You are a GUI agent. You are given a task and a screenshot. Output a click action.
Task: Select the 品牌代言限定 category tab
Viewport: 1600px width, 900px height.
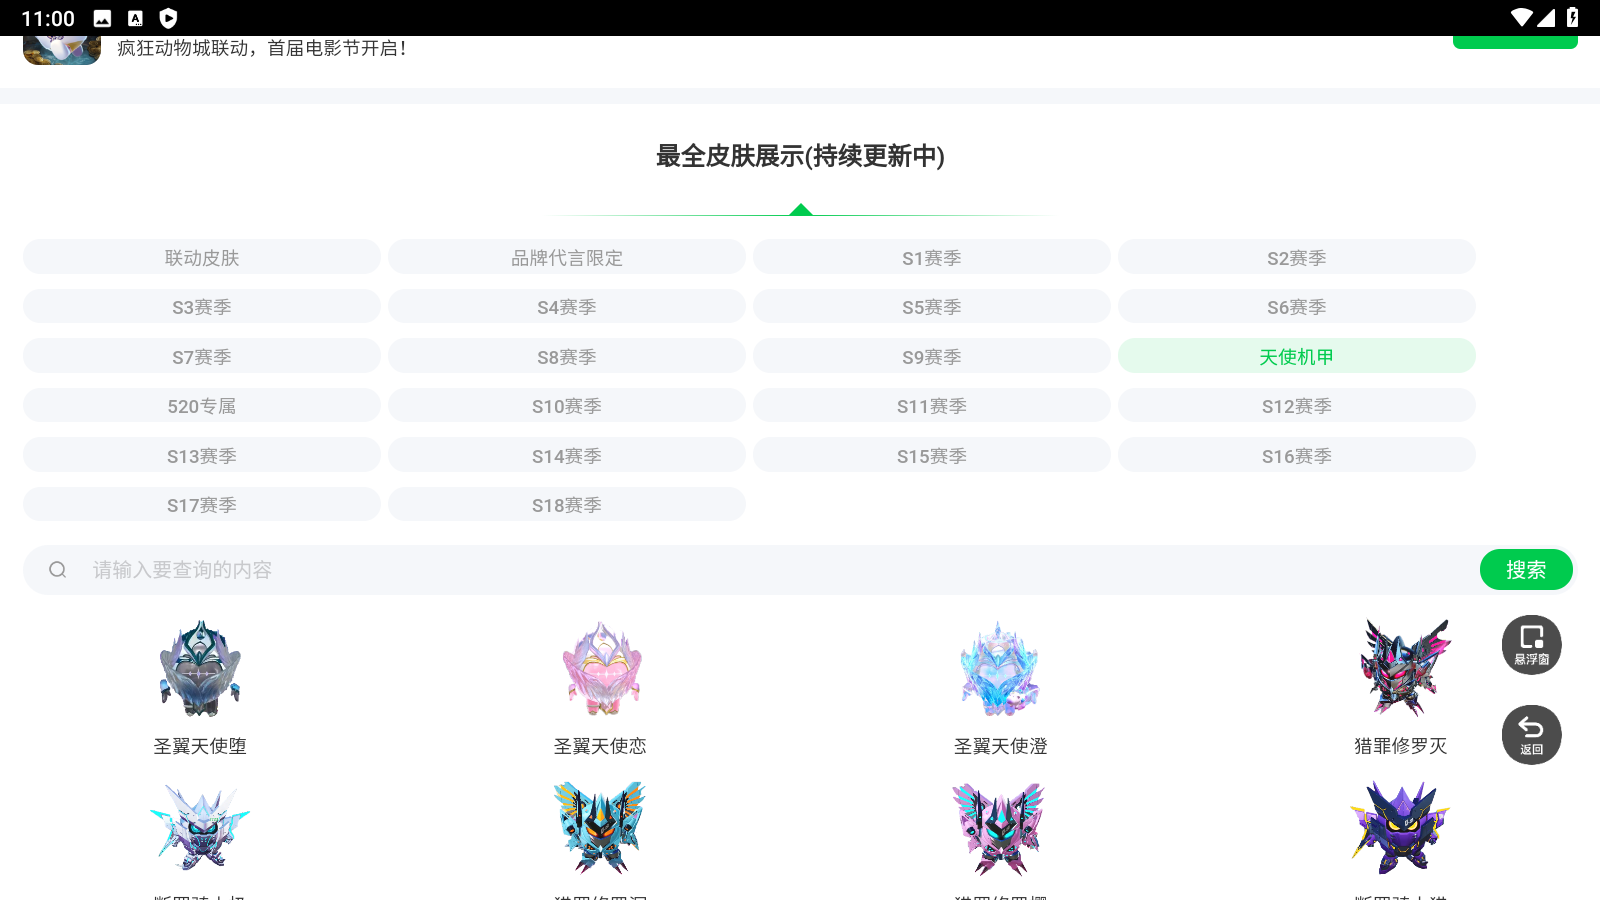click(x=566, y=257)
